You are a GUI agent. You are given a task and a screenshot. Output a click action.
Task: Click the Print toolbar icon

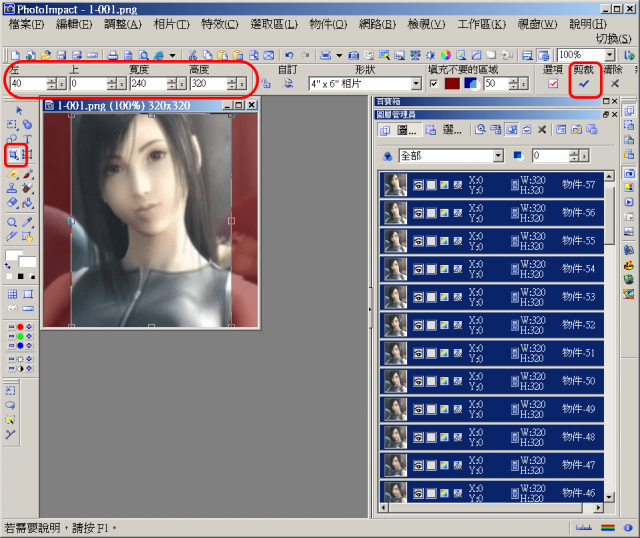(x=113, y=55)
